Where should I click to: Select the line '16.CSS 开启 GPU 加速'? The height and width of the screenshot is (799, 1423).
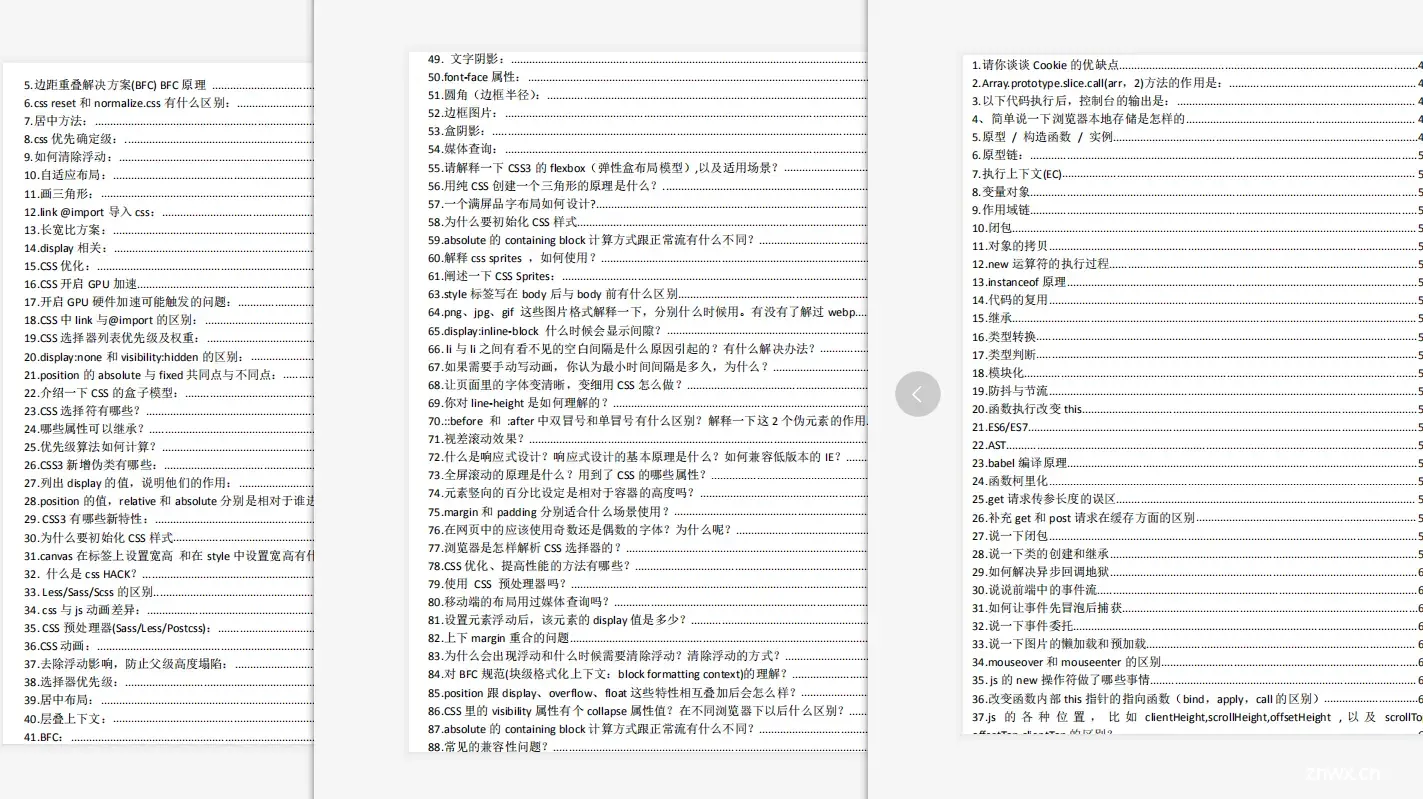(168, 284)
